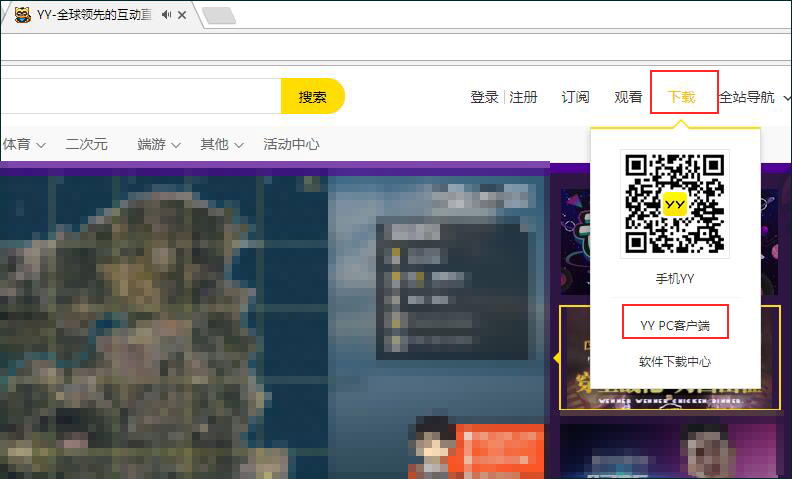This screenshot has width=792, height=479.
Task: Click the 手机YY label
Action: click(675, 278)
